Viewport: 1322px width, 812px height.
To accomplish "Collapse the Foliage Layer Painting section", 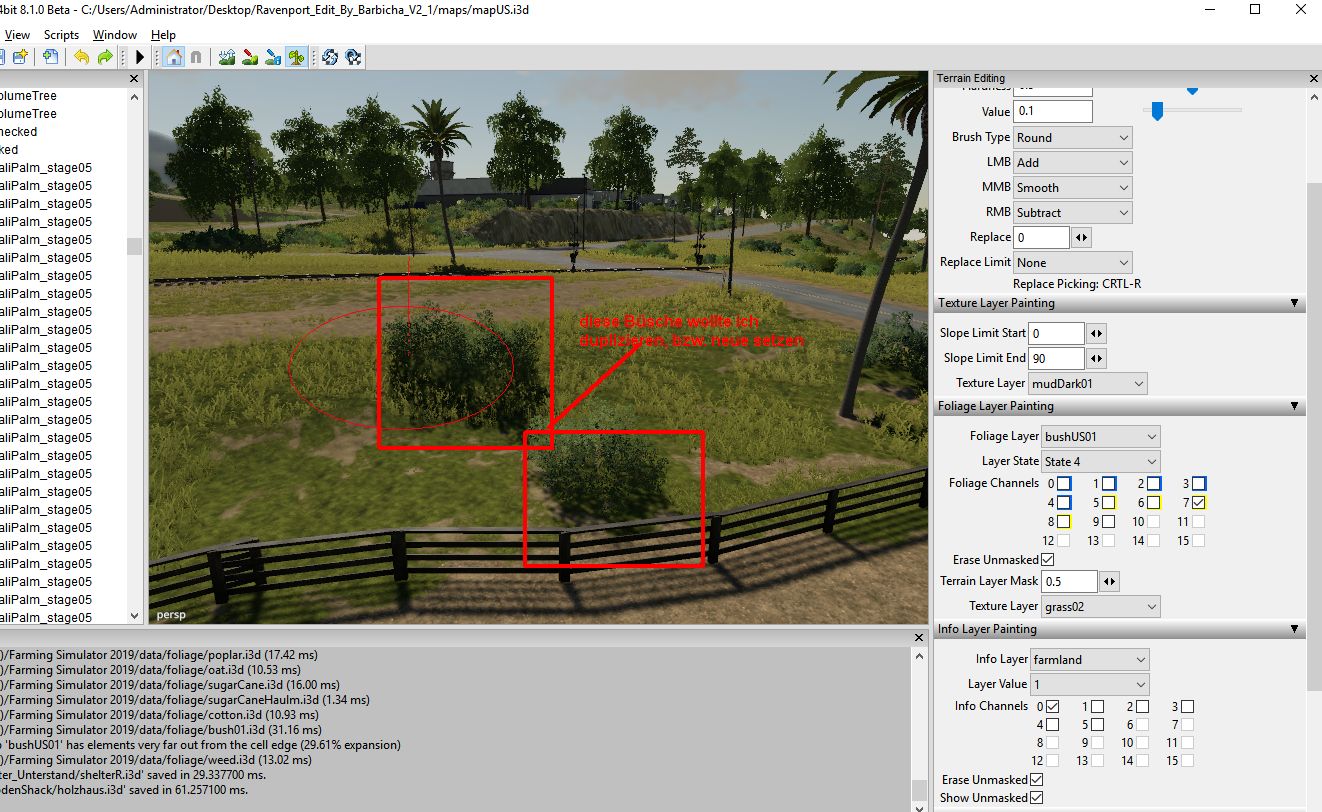I will pyautogui.click(x=1294, y=406).
